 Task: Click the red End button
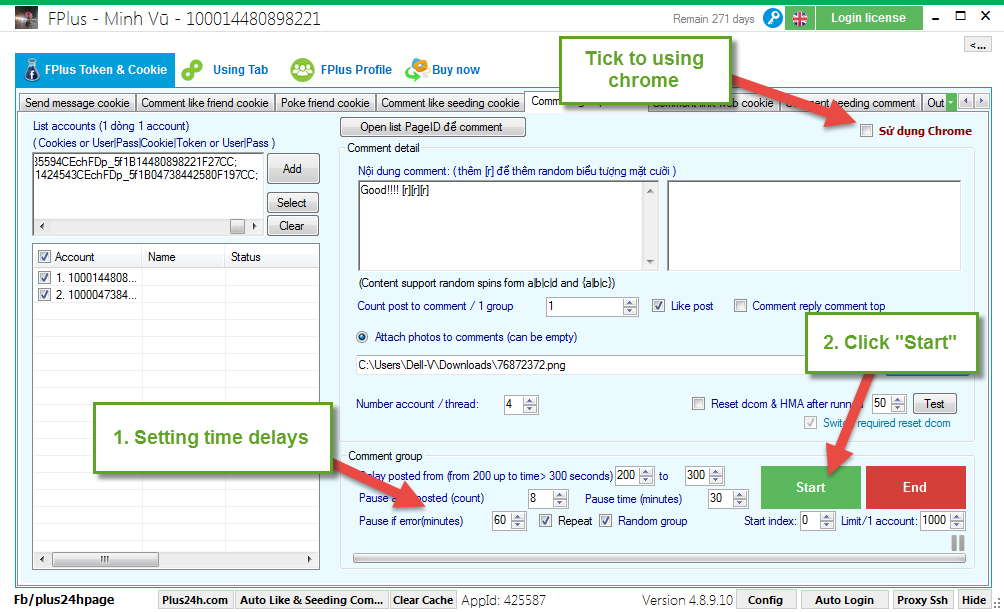[916, 487]
